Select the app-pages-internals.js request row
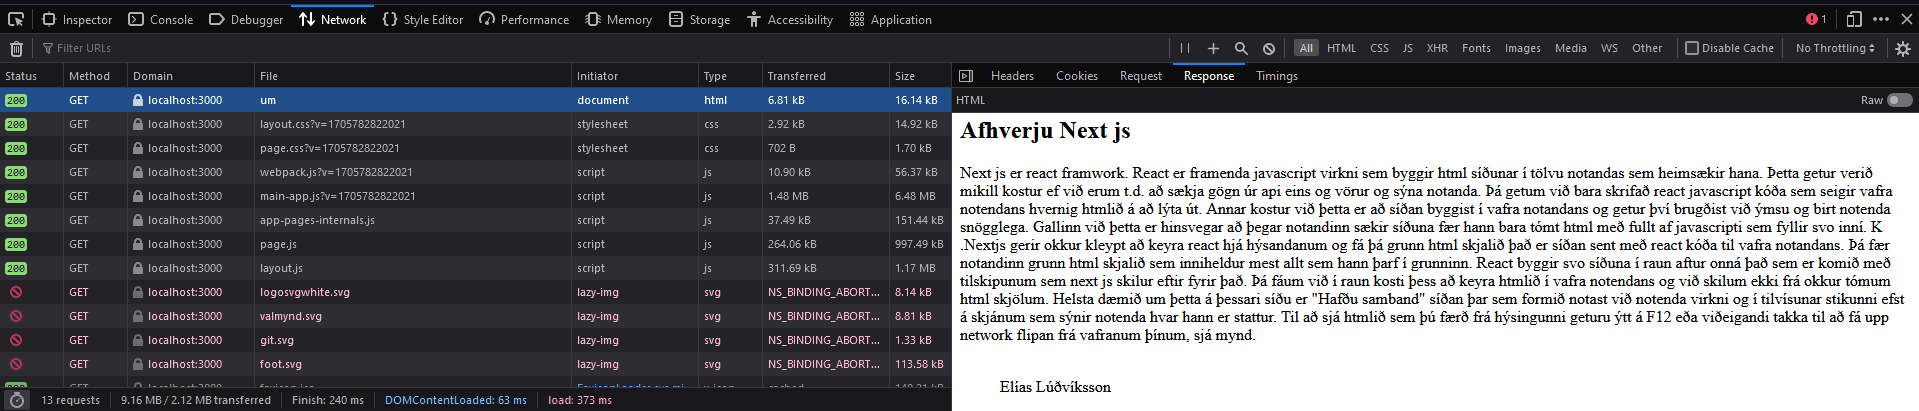The image size is (1919, 411). pos(475,220)
